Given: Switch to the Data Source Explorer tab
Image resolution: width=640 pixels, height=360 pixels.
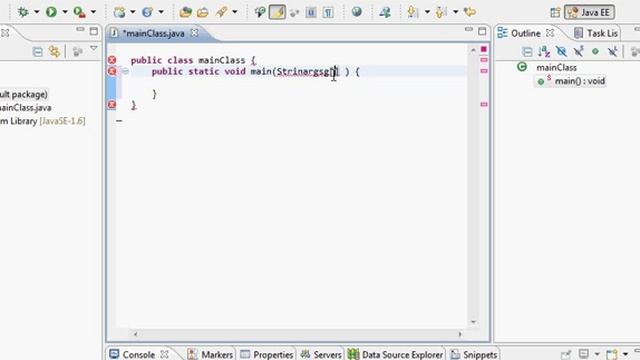Looking at the screenshot, I should tap(396, 354).
